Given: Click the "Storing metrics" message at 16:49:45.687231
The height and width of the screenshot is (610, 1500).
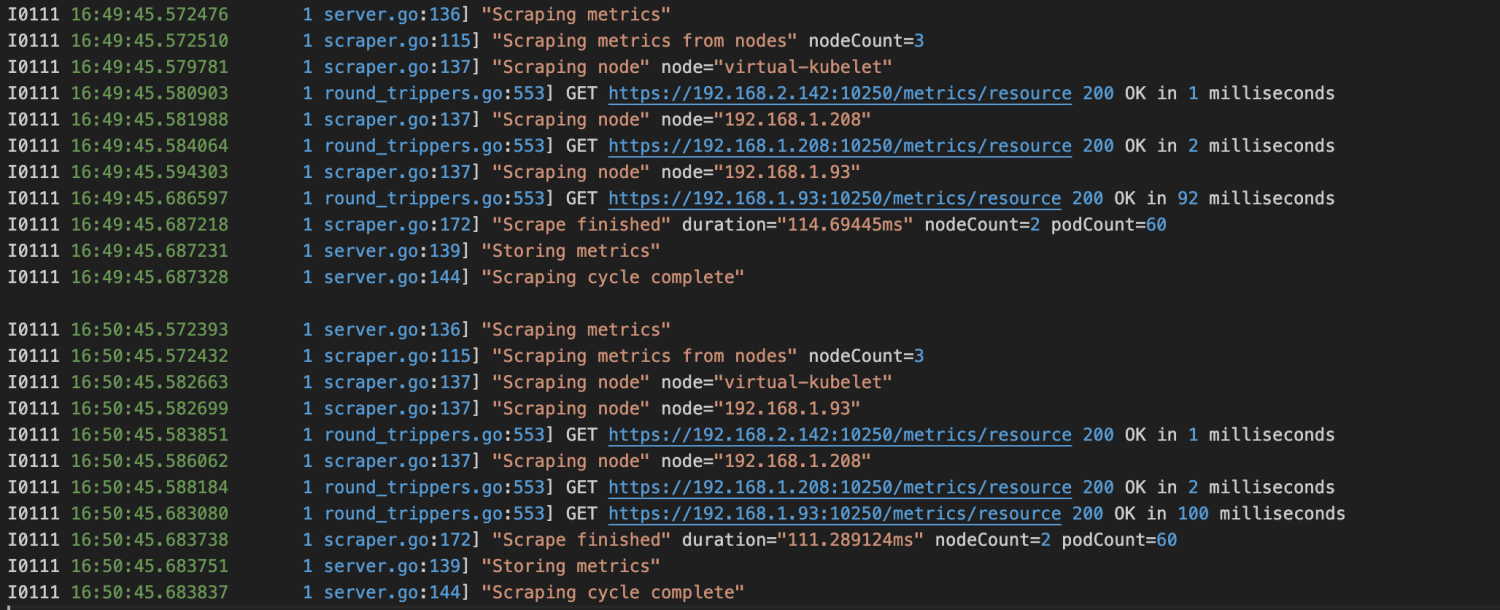Looking at the screenshot, I should click(570, 251).
